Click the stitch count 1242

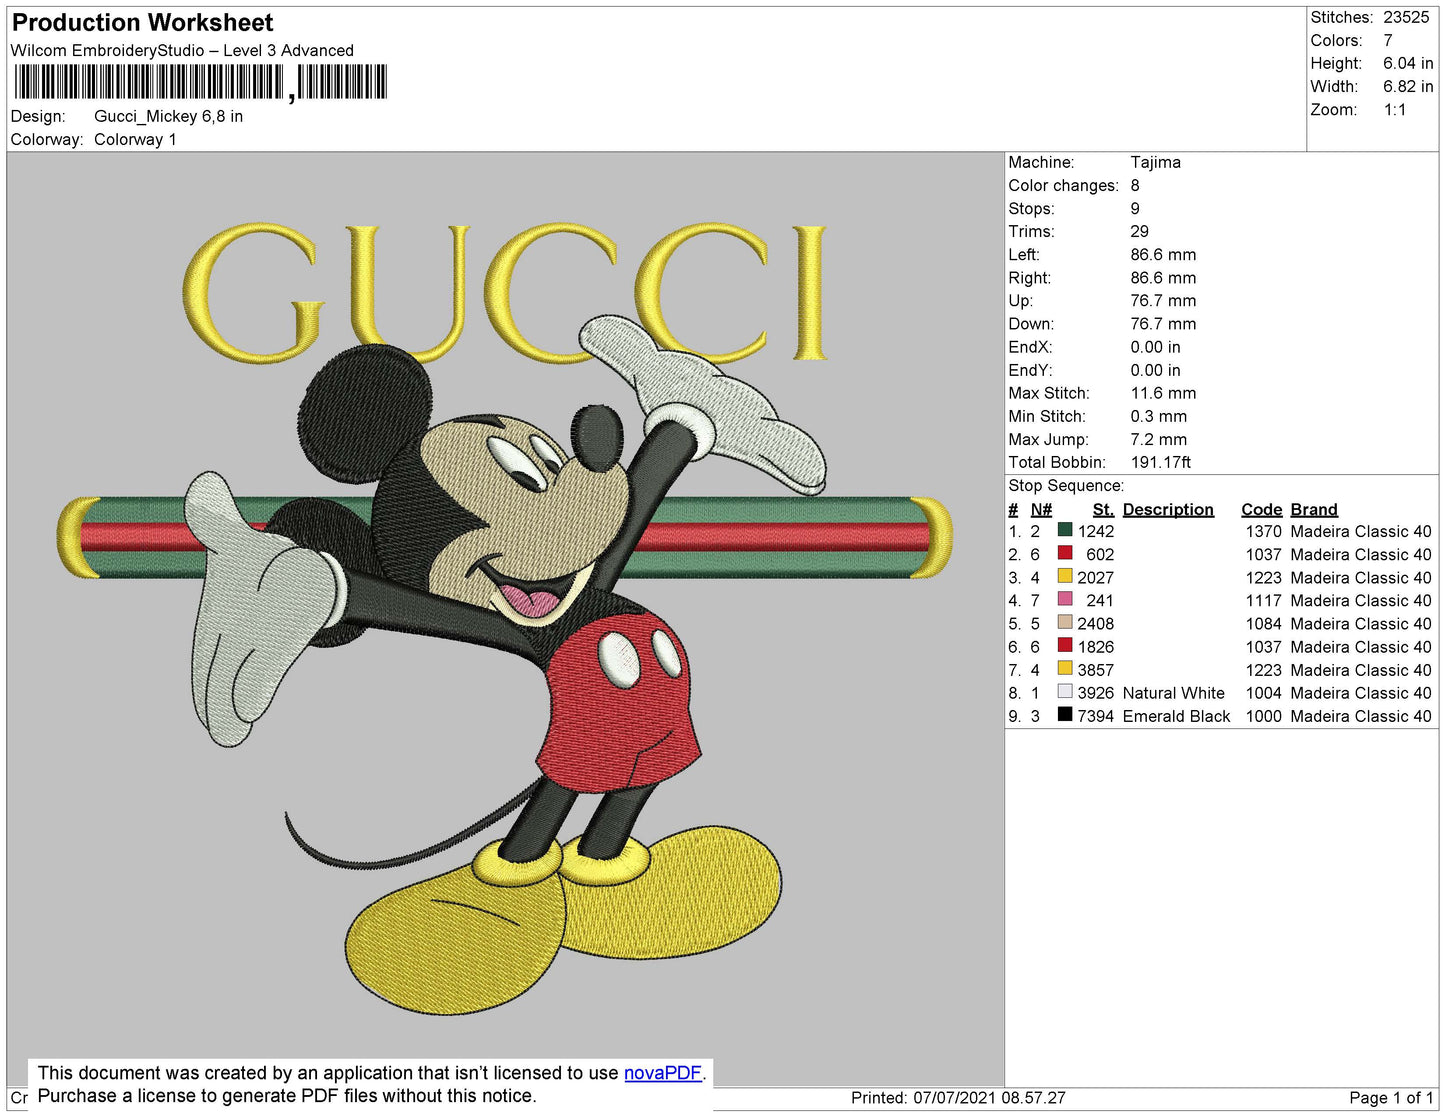click(1095, 531)
